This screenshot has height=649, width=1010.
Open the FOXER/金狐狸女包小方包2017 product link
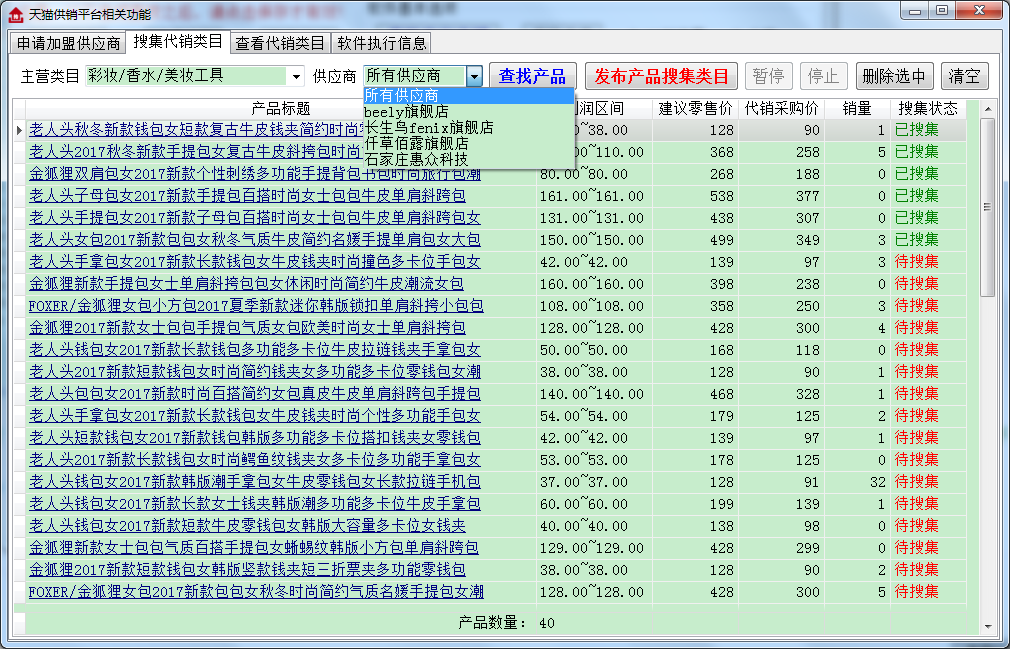pos(256,306)
